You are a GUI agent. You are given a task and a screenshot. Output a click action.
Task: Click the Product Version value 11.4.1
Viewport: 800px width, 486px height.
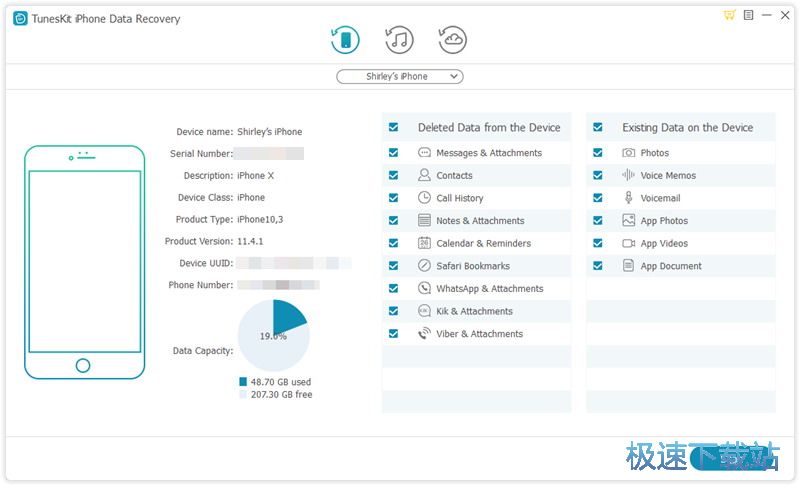coord(250,241)
